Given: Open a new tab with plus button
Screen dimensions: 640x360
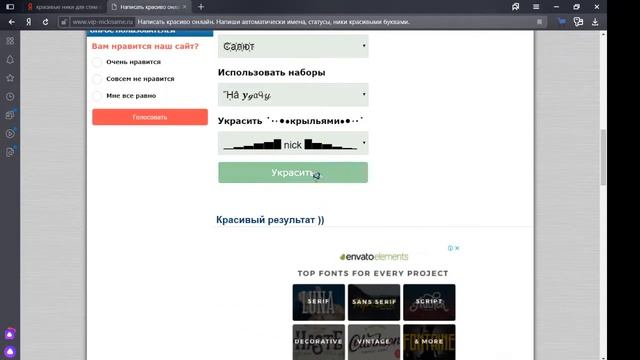Looking at the screenshot, I should (201, 7).
